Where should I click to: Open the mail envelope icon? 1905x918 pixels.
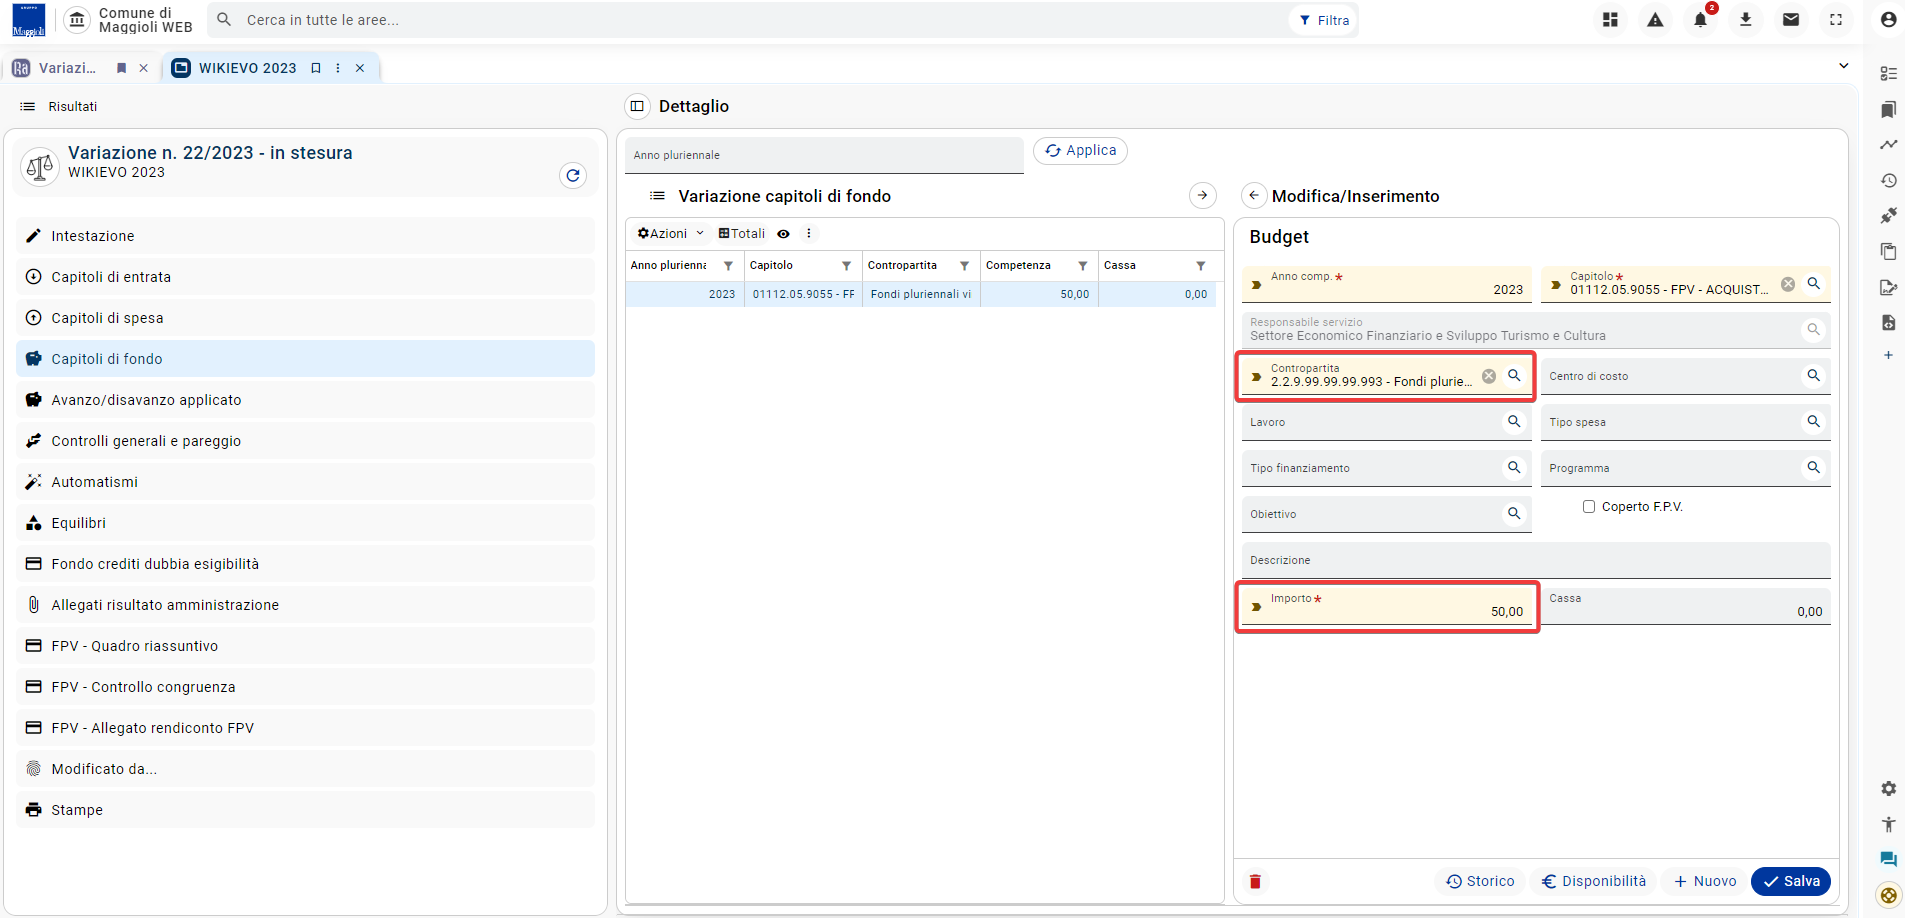coord(1791,20)
